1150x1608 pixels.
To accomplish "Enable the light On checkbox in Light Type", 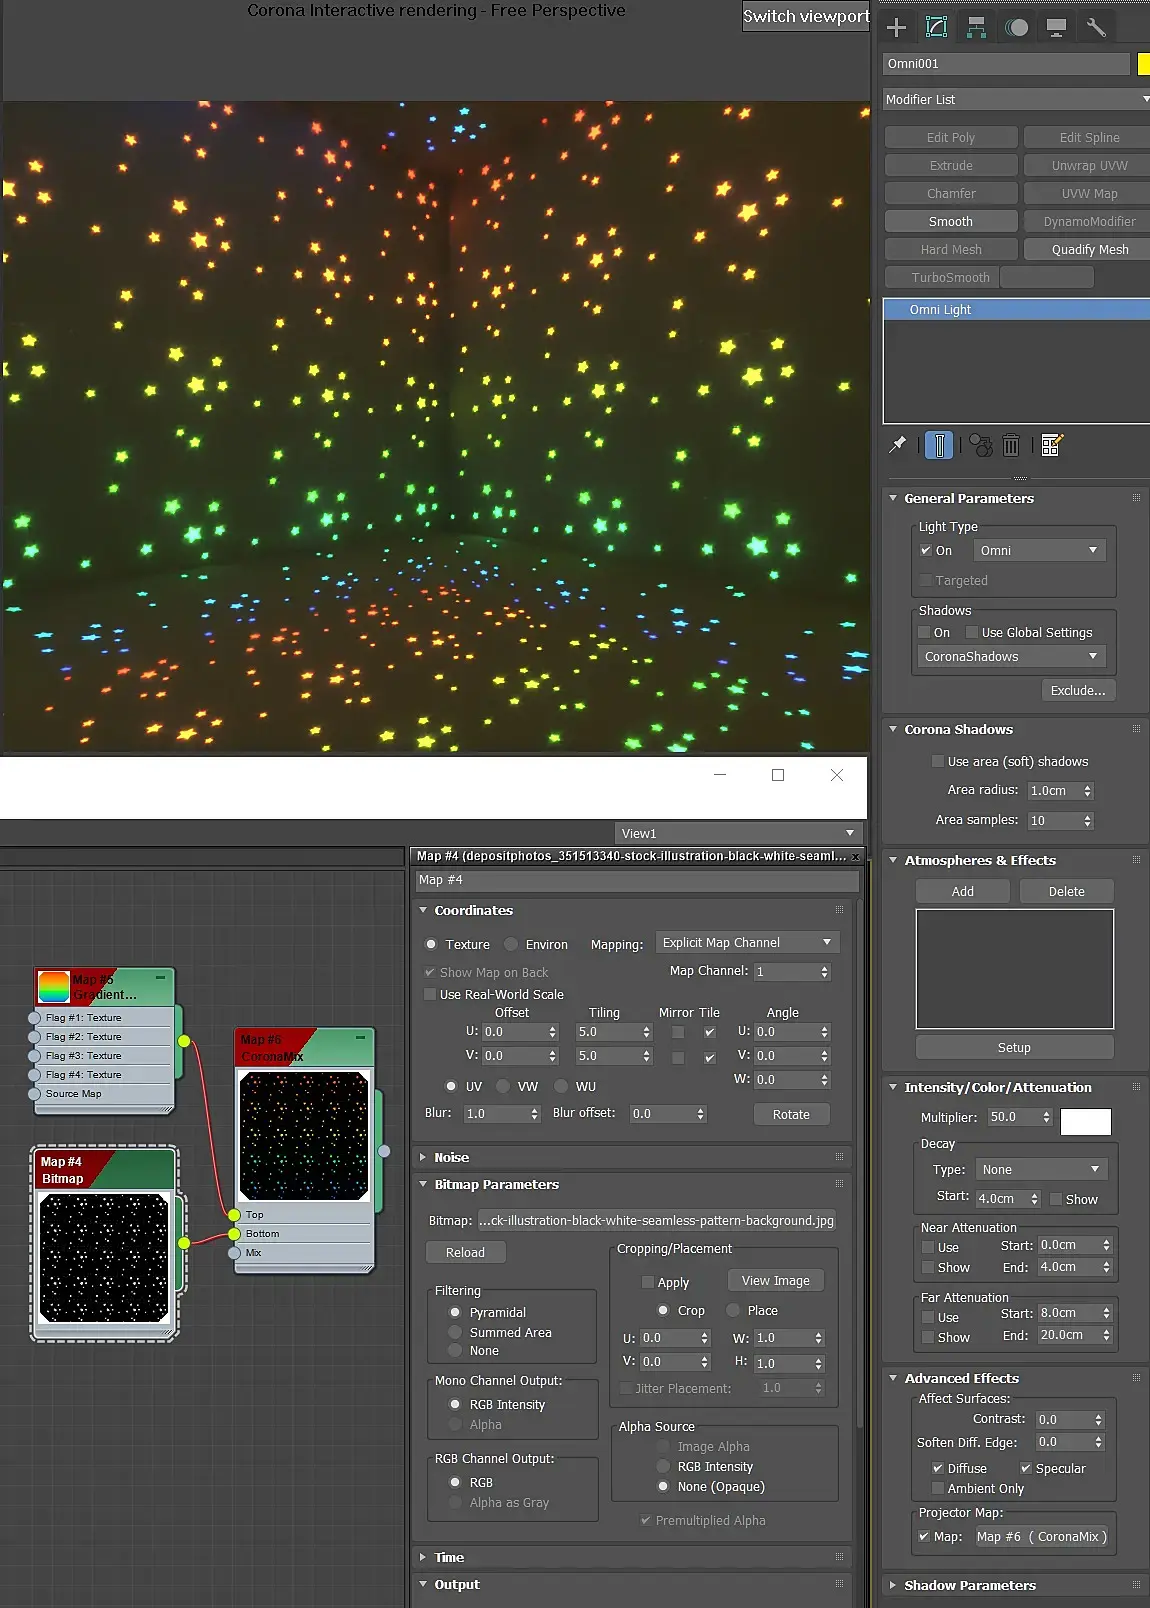I will [x=926, y=551].
